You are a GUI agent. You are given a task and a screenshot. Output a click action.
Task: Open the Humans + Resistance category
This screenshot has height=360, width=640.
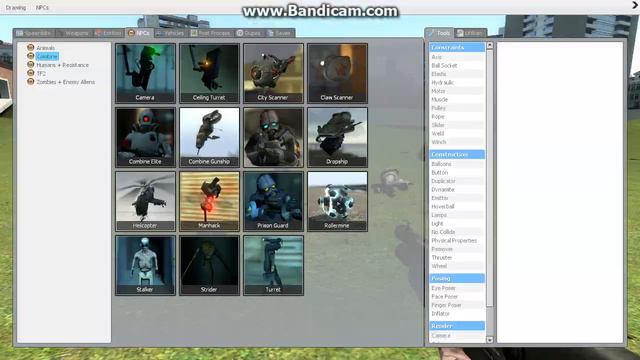[62, 65]
